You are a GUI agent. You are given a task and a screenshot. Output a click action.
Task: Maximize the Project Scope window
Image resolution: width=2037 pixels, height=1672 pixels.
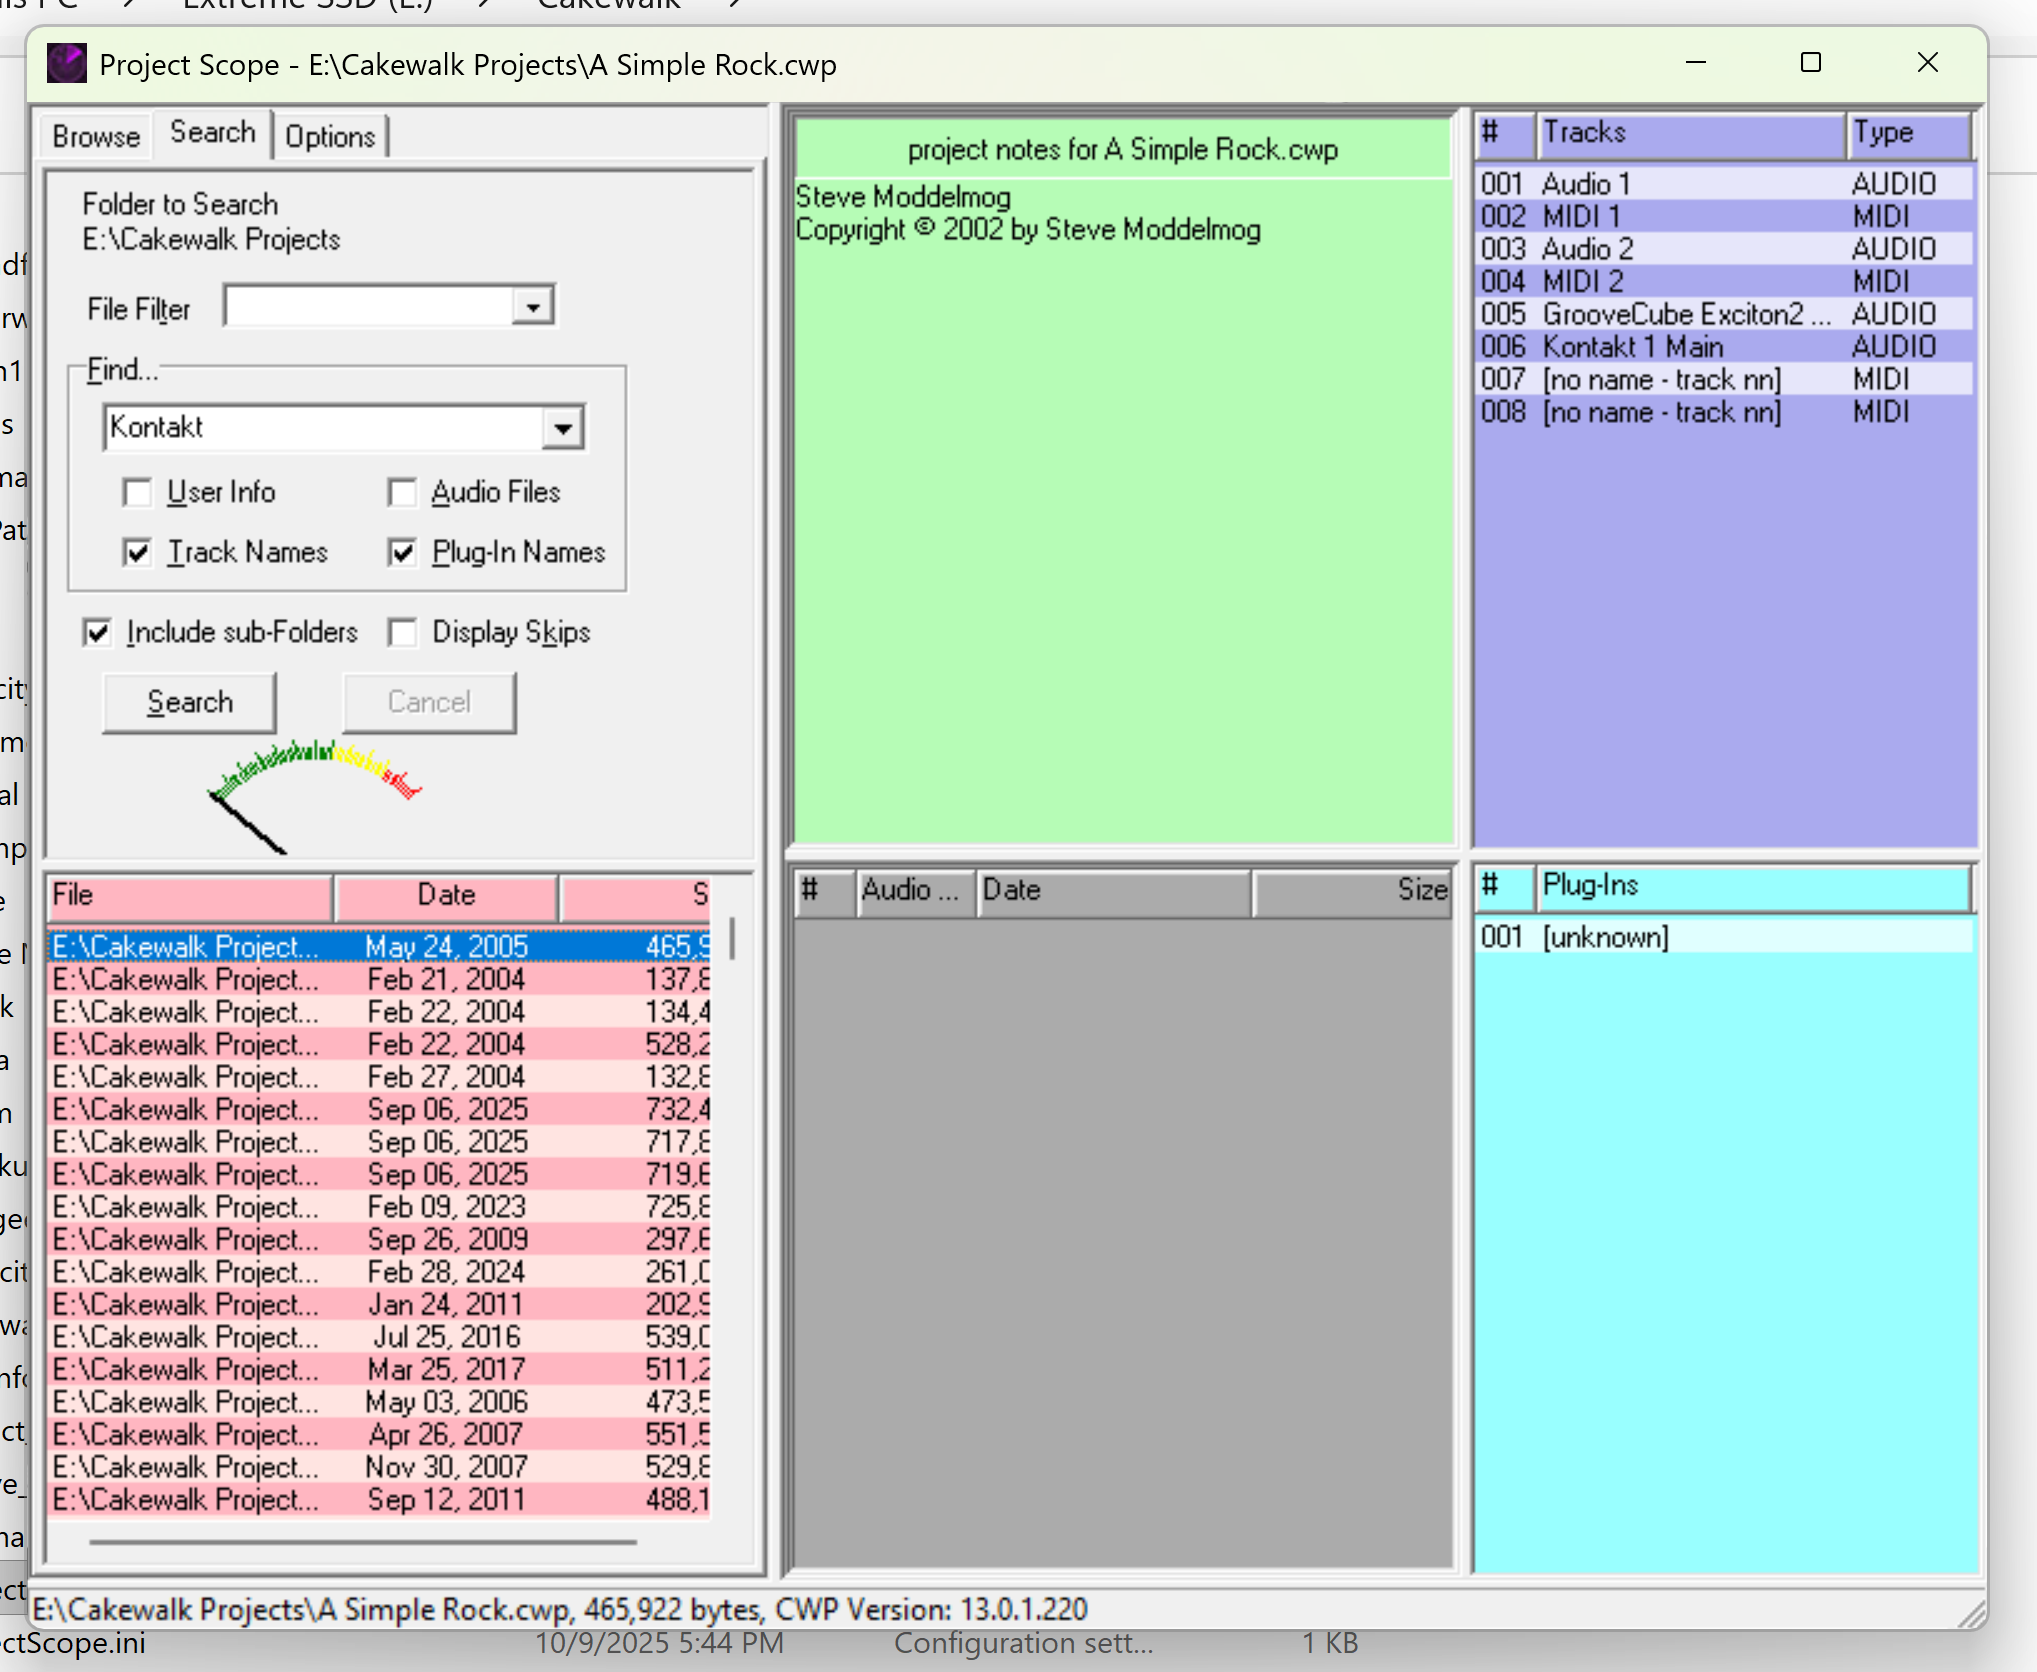coord(1810,63)
